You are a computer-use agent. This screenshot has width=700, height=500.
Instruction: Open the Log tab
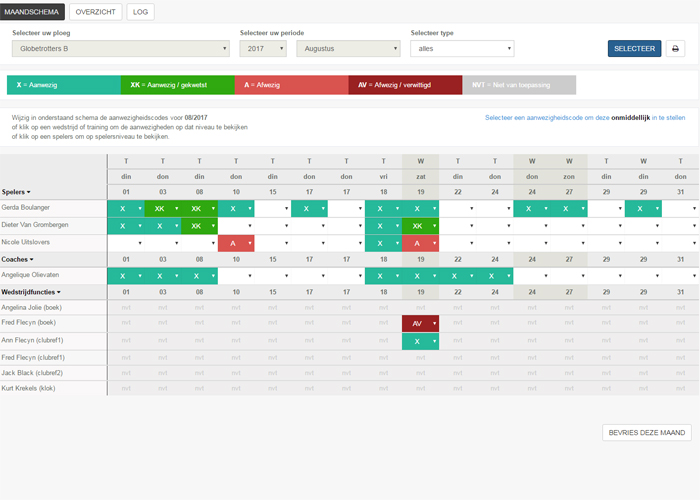(x=140, y=12)
